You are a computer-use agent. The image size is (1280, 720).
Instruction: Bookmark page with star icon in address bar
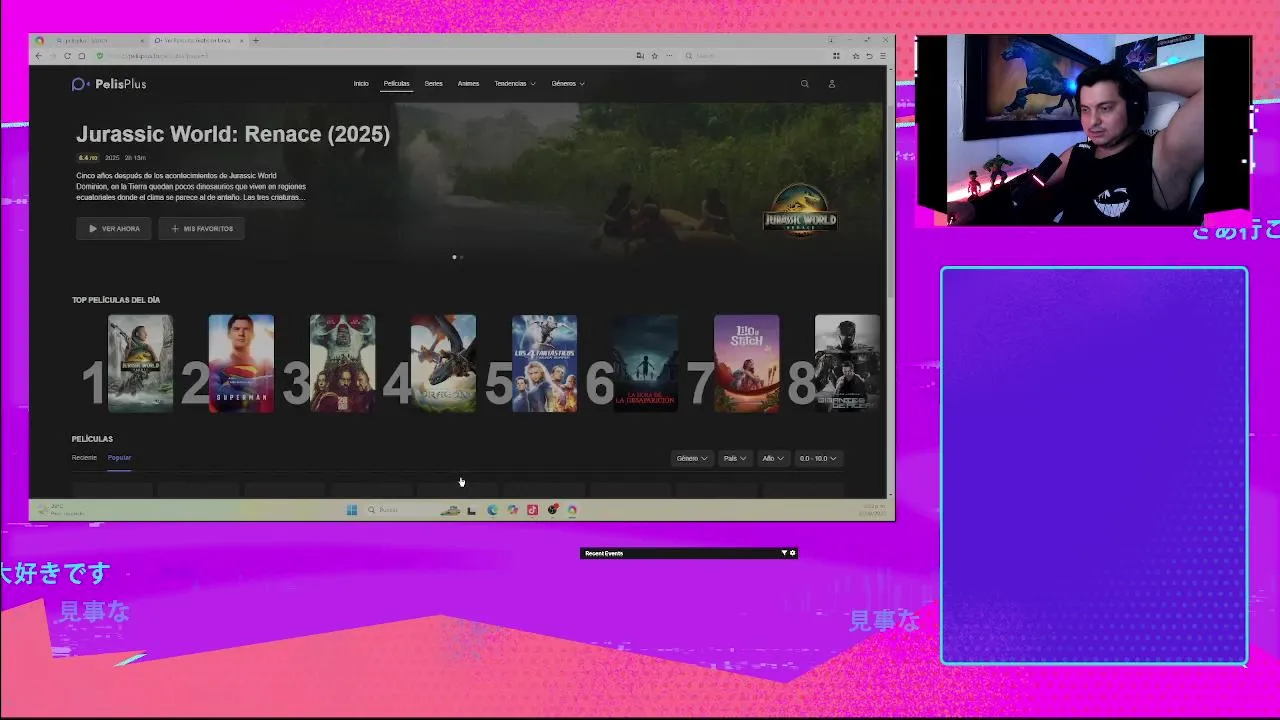pyautogui.click(x=654, y=56)
